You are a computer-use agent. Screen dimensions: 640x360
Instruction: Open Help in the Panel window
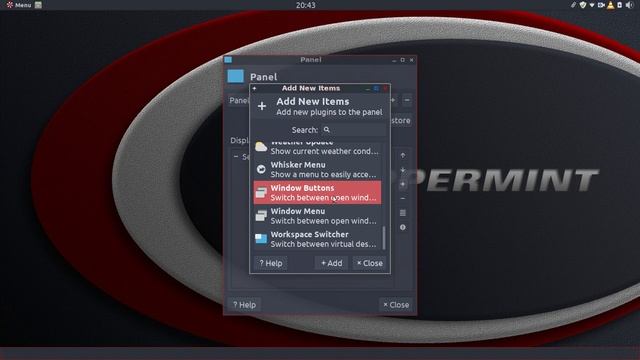(x=244, y=304)
